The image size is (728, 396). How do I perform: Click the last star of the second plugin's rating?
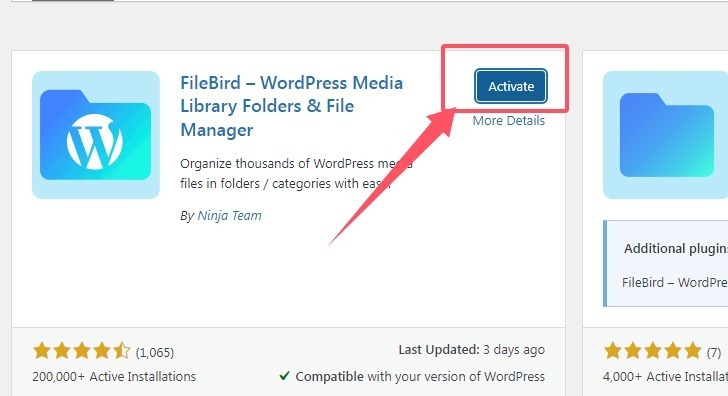point(692,351)
